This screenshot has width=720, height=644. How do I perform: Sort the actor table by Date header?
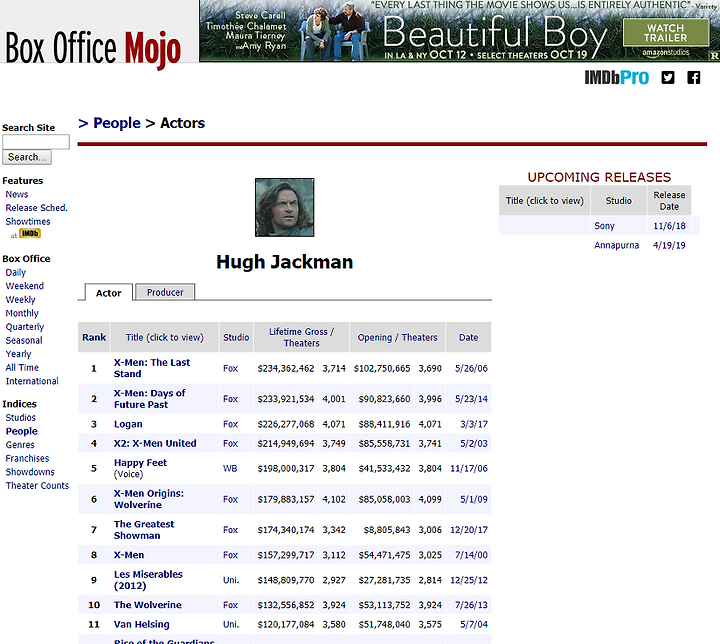coord(468,337)
